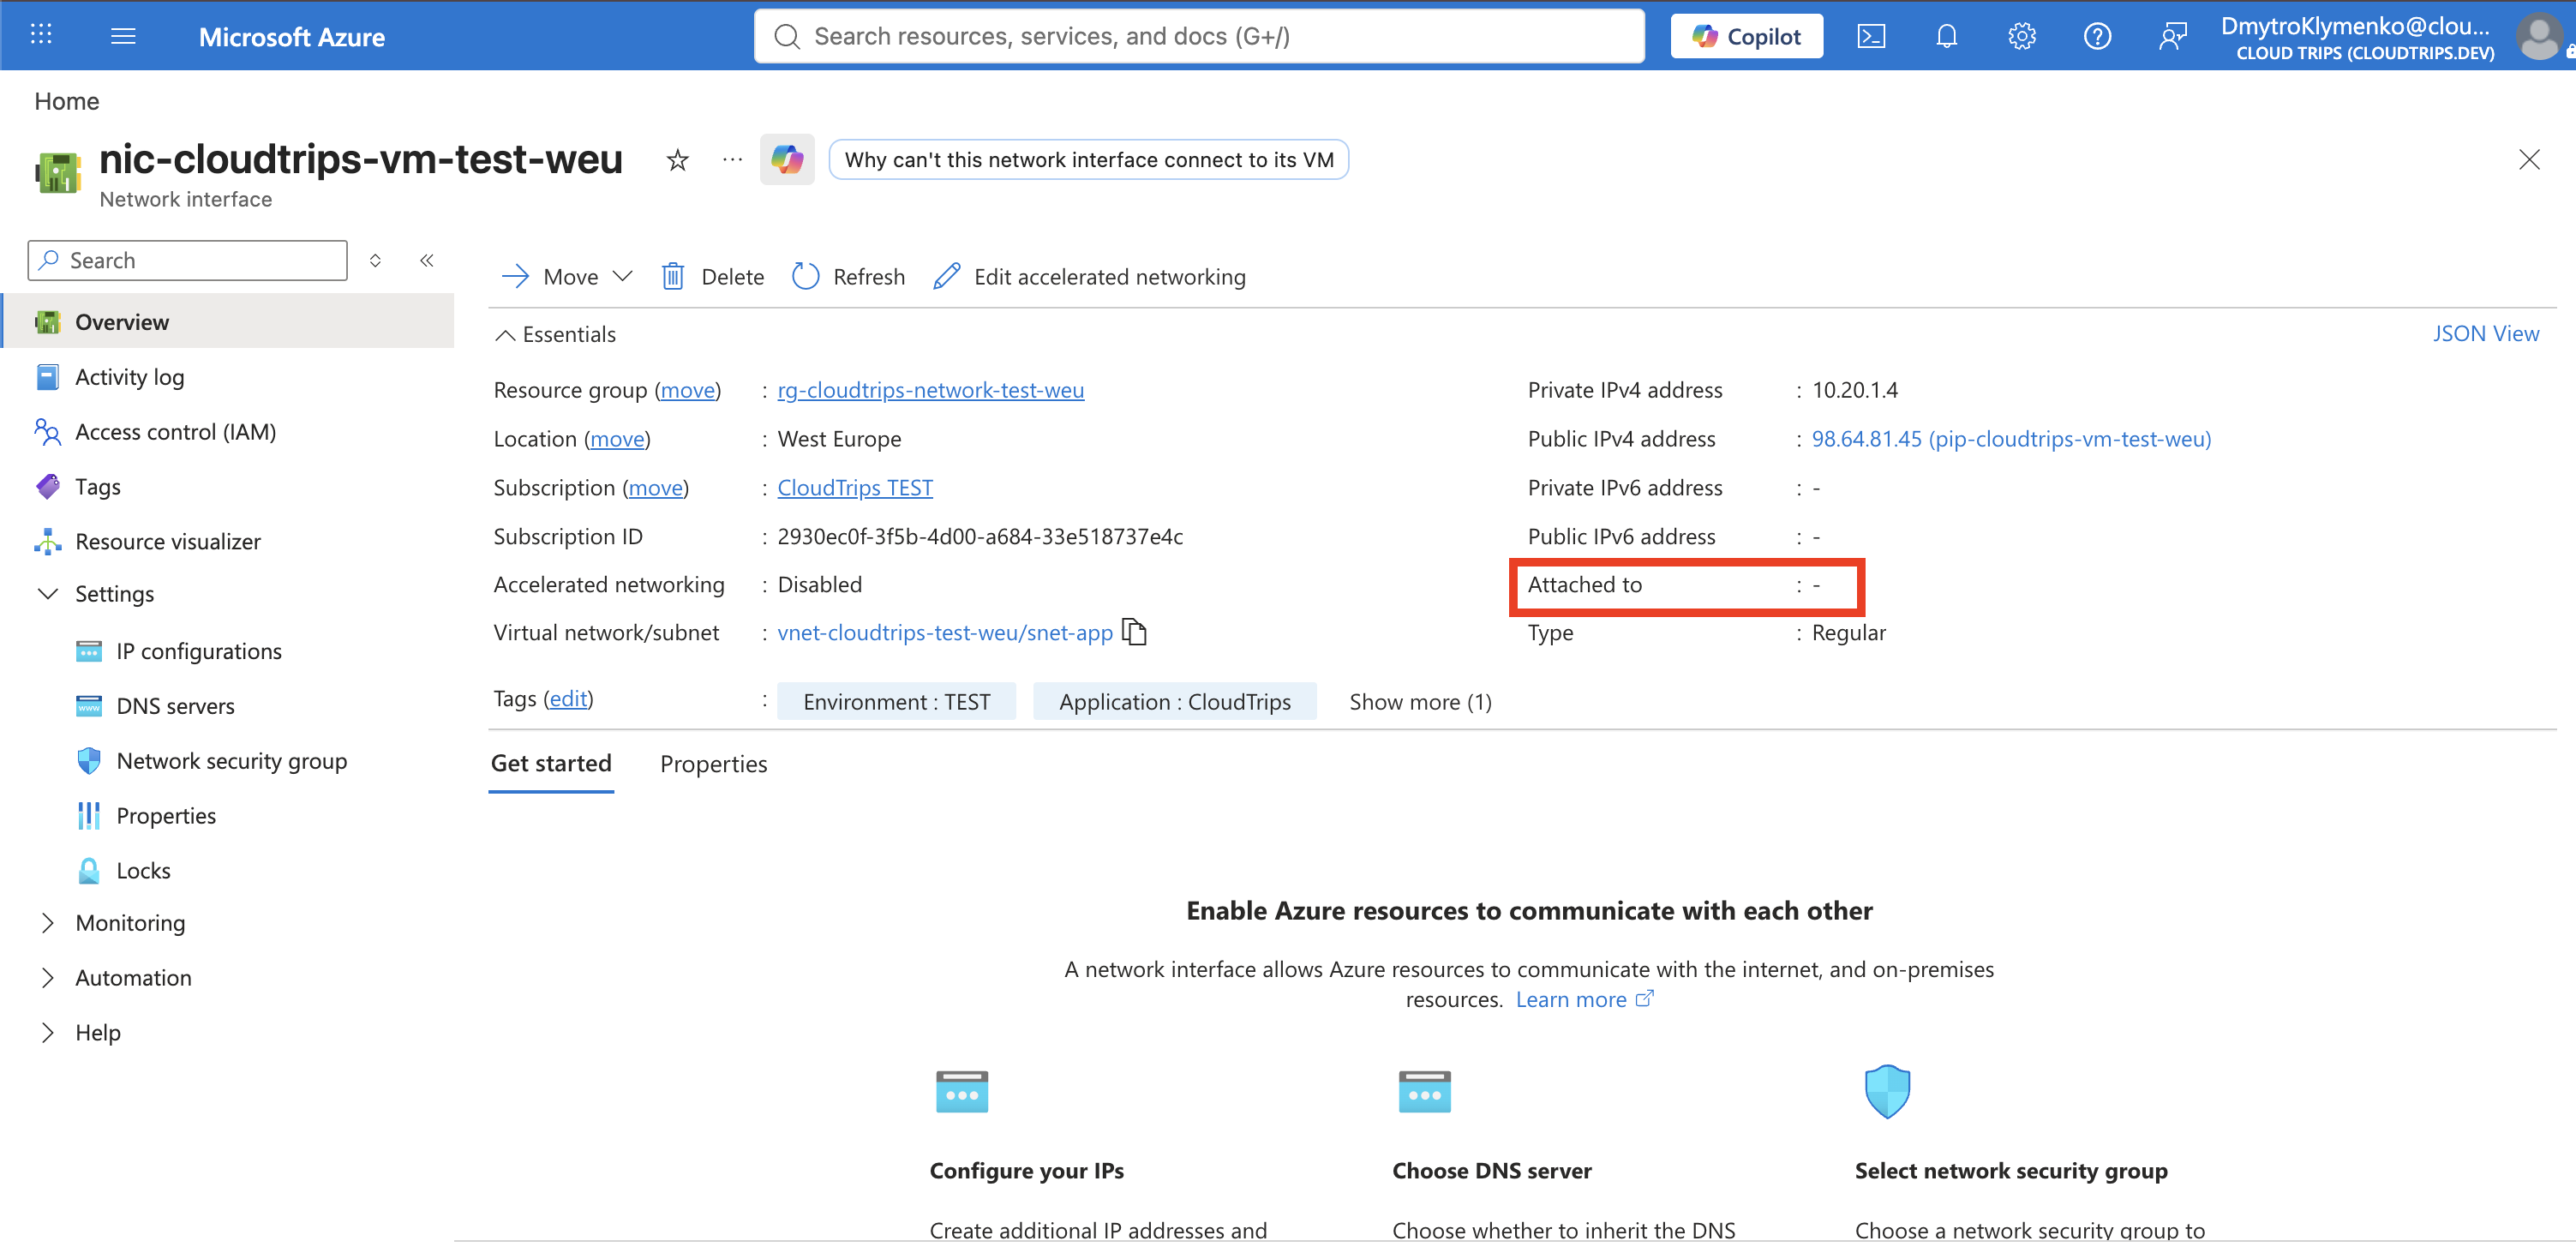Open the more options ellipsis next to title
The height and width of the screenshot is (1253, 2576).
[732, 159]
